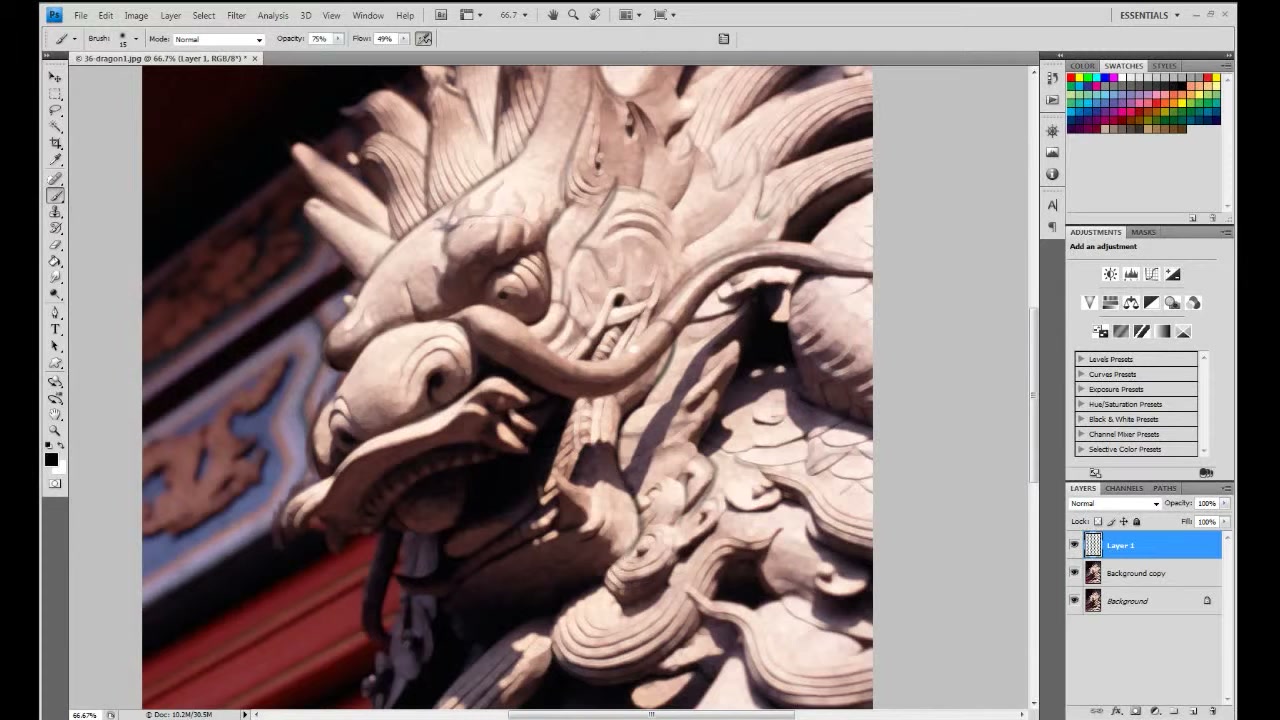Toggle lock position

(1124, 522)
